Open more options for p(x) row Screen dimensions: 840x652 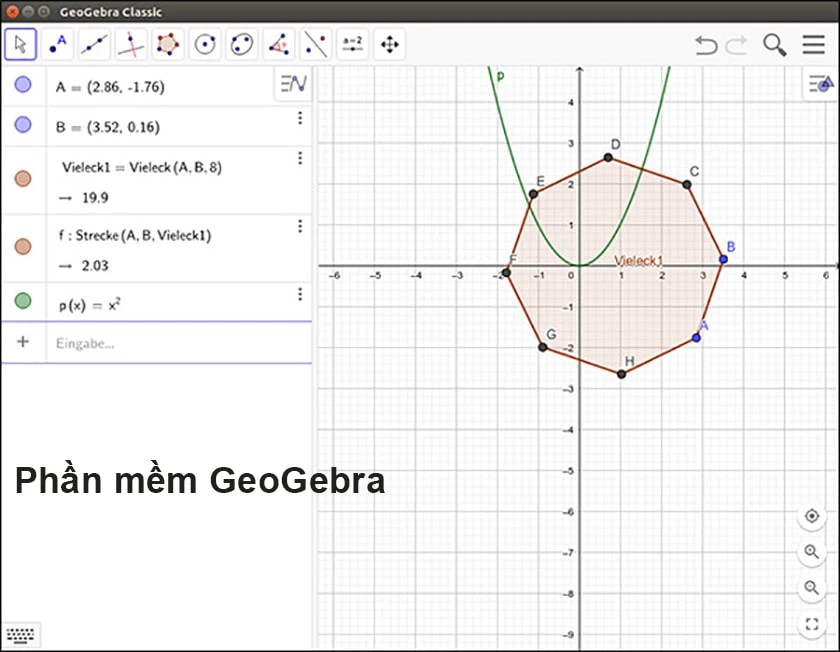pos(300,294)
